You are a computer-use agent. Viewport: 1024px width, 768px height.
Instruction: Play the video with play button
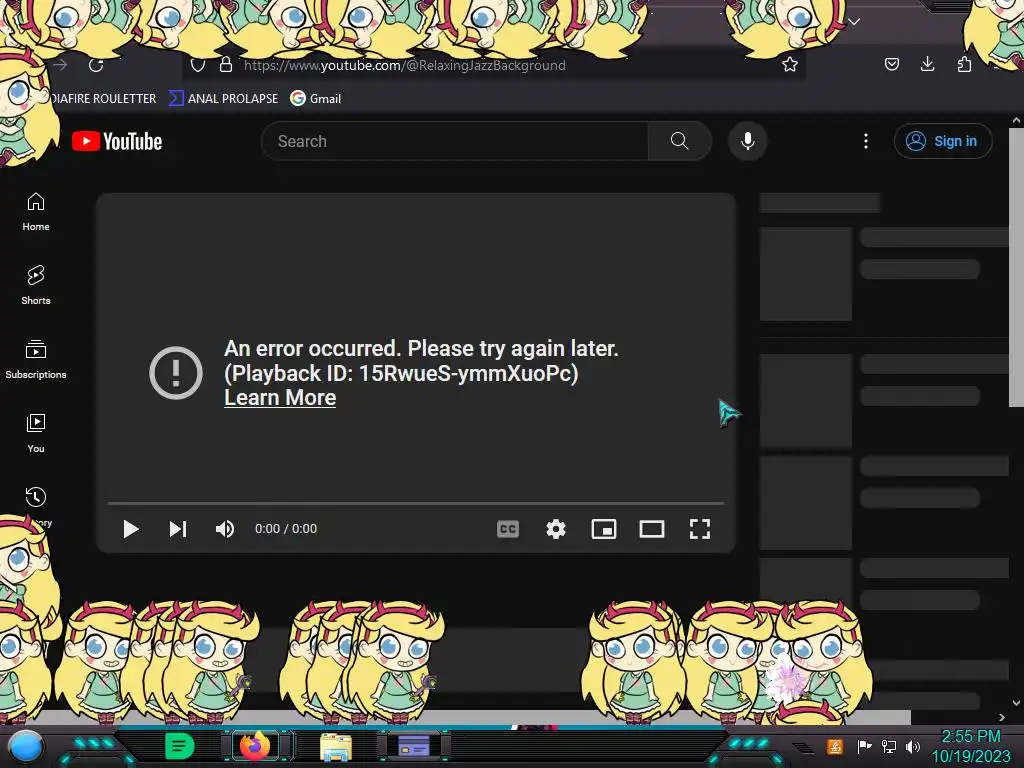pyautogui.click(x=131, y=529)
